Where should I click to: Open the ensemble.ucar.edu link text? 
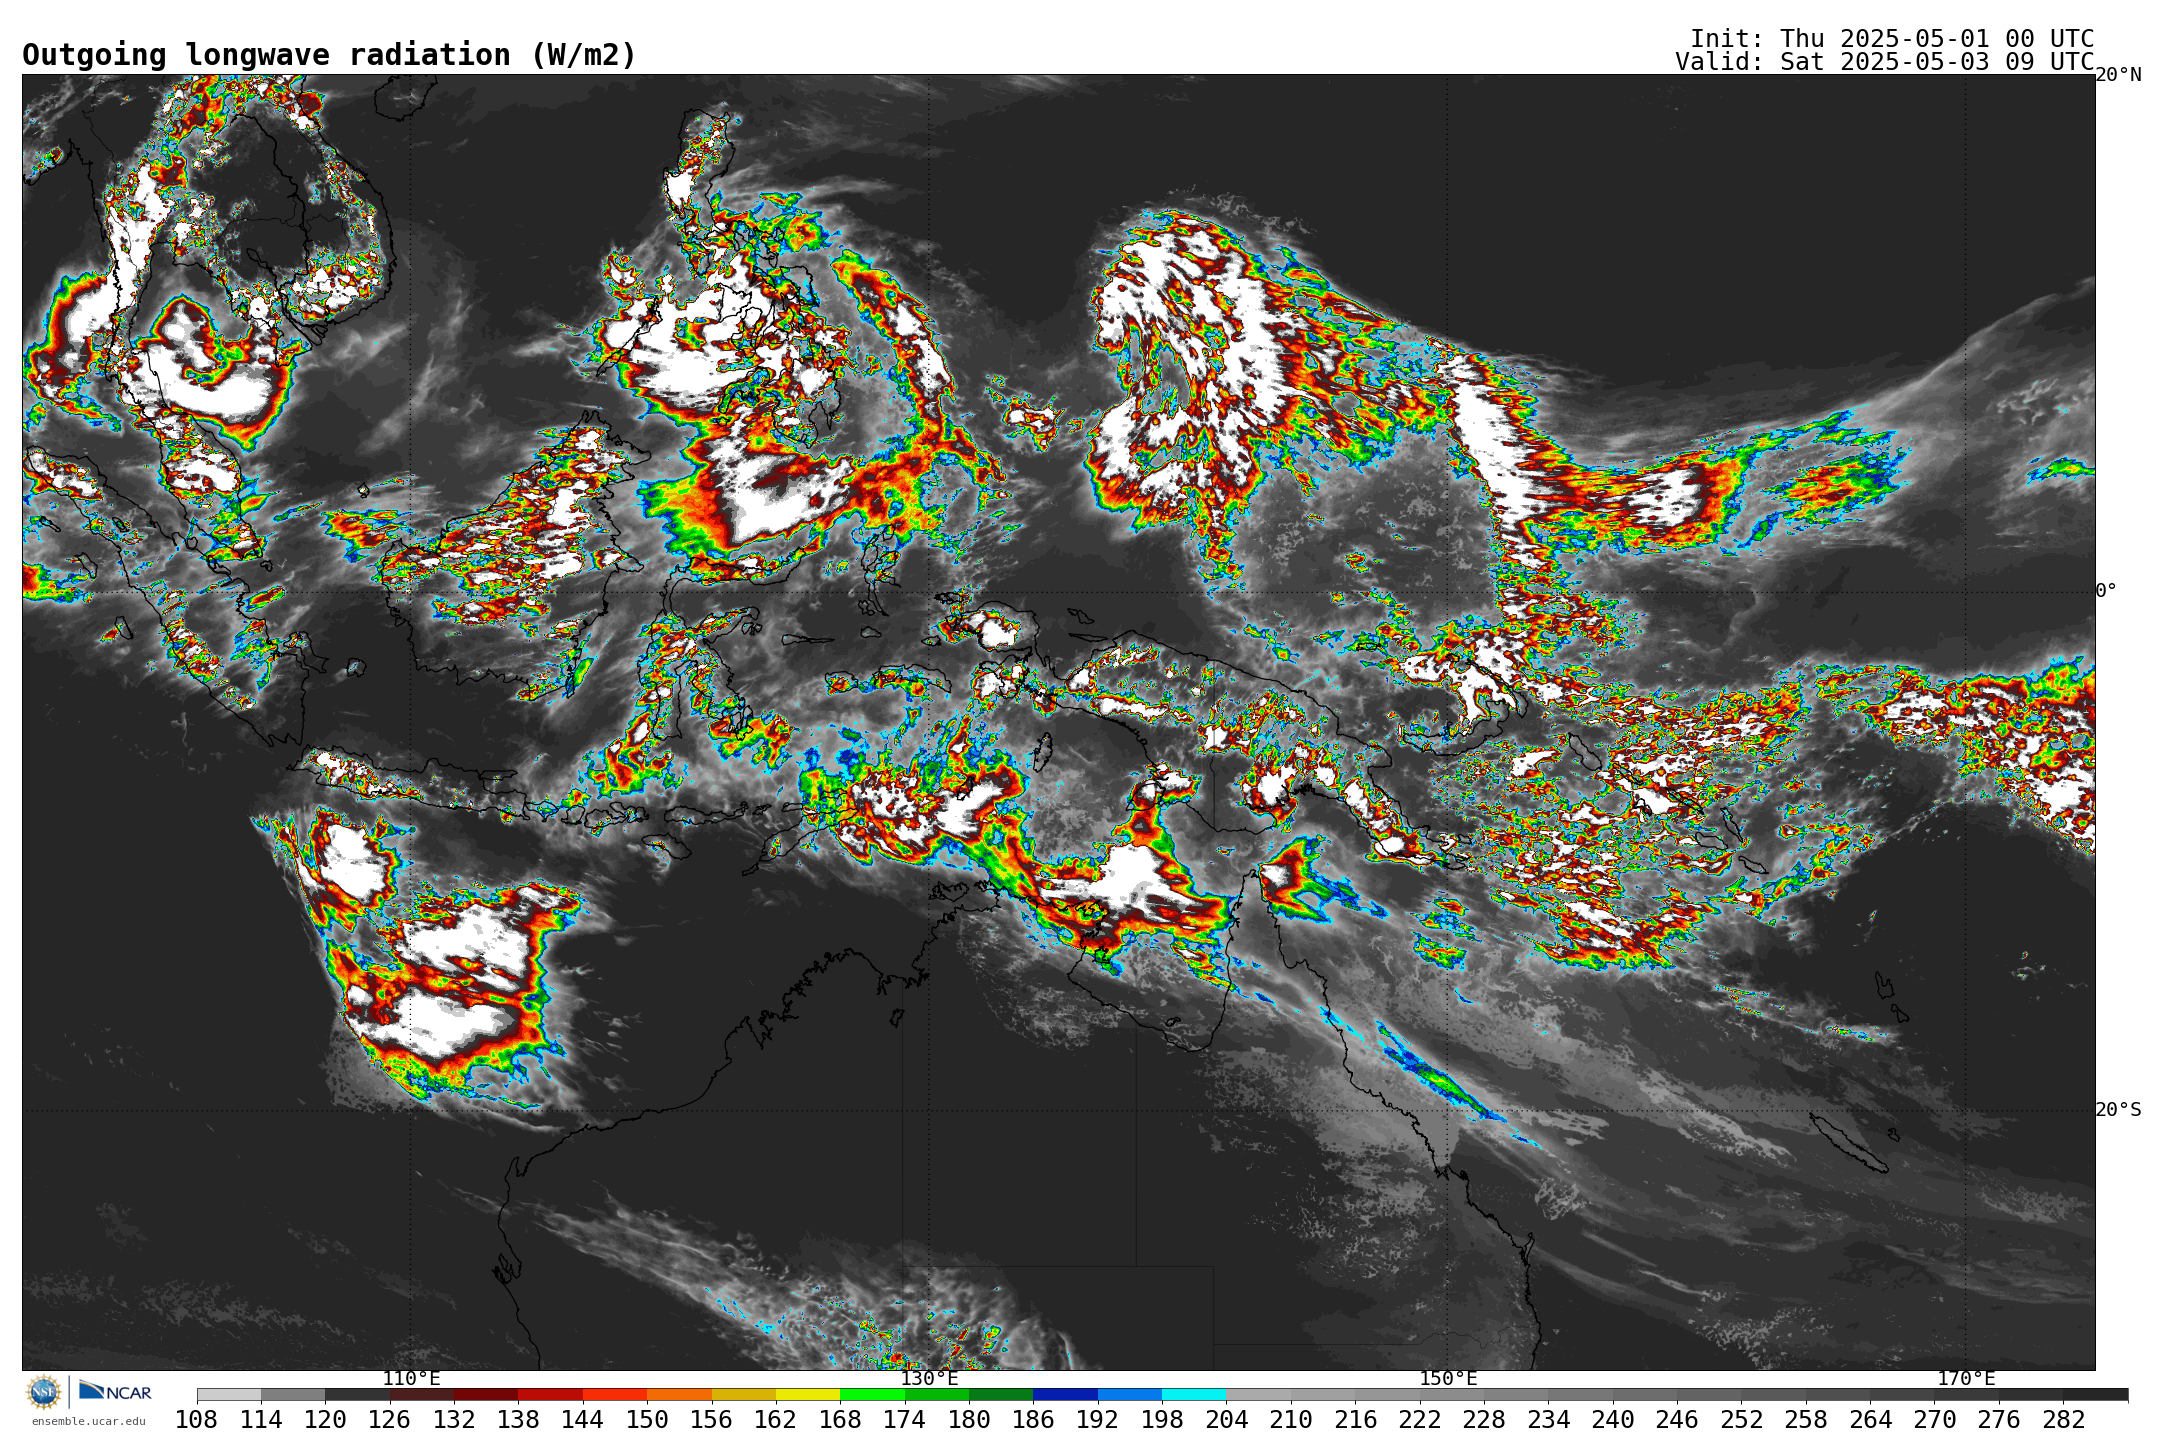click(88, 1421)
